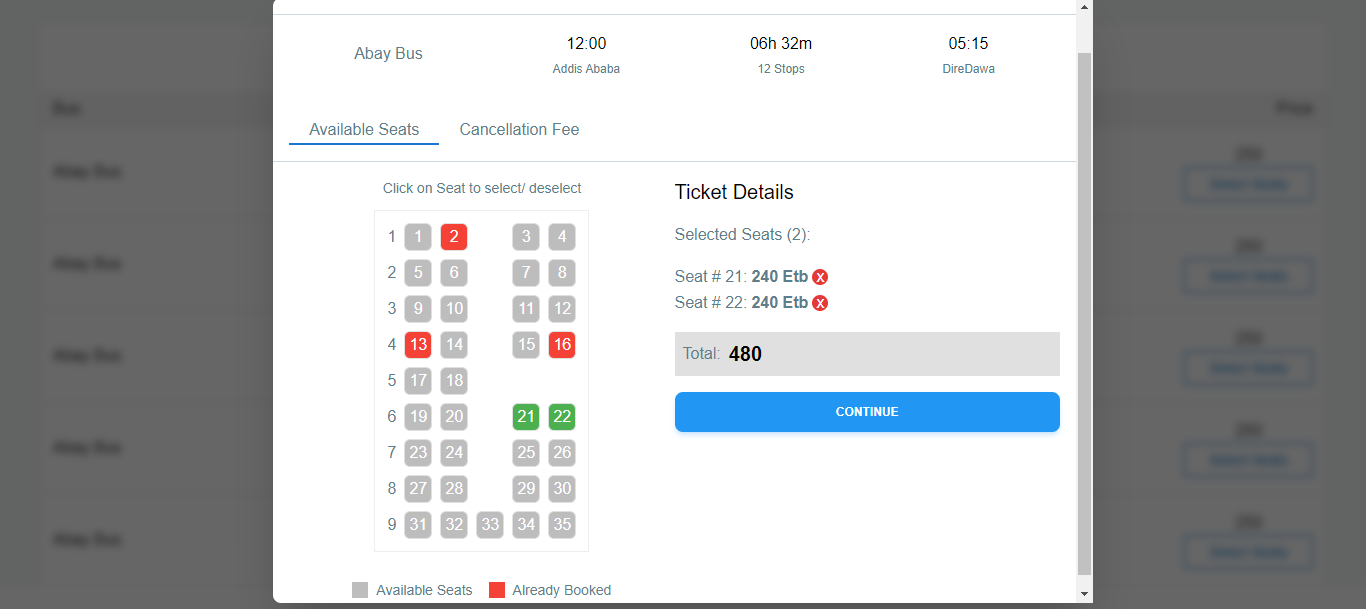Viewport: 1366px width, 609px height.
Task: Switch to Cancellation Fee tab
Action: [519, 130]
